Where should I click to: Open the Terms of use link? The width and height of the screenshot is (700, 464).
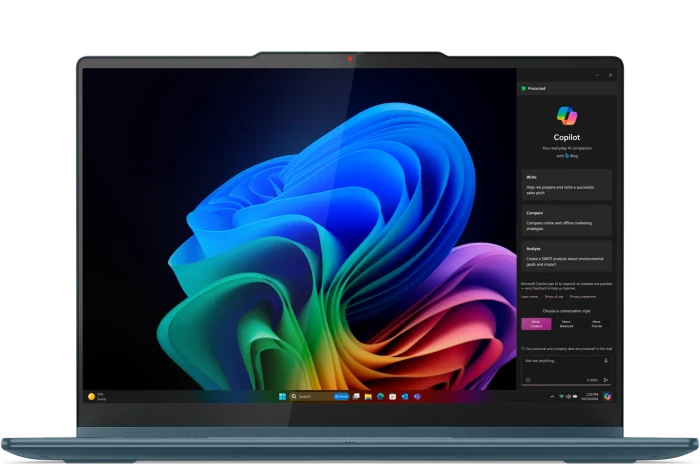click(x=554, y=297)
